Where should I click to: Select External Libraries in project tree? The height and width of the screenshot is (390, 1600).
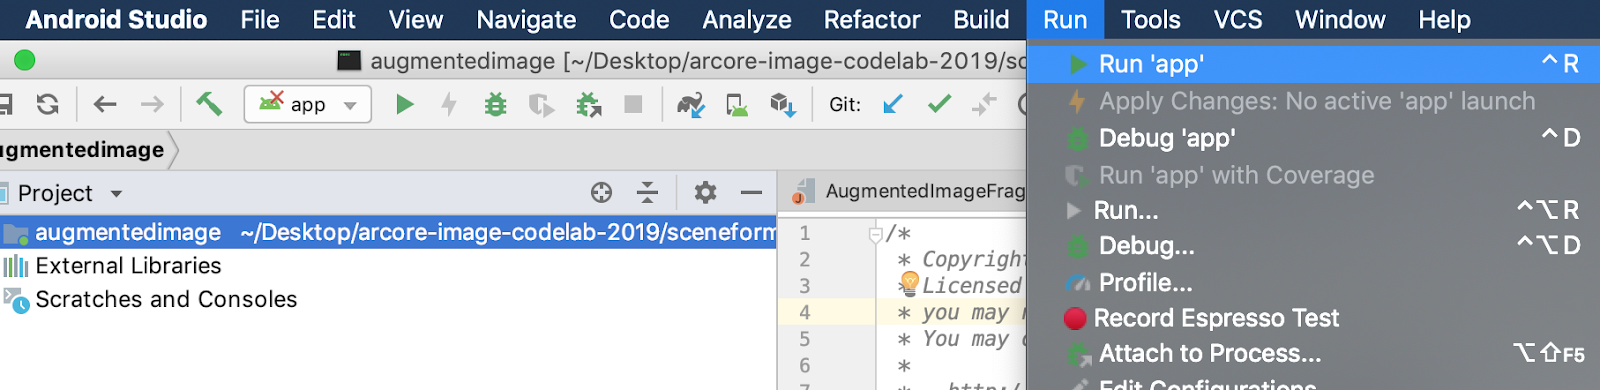[x=128, y=266]
